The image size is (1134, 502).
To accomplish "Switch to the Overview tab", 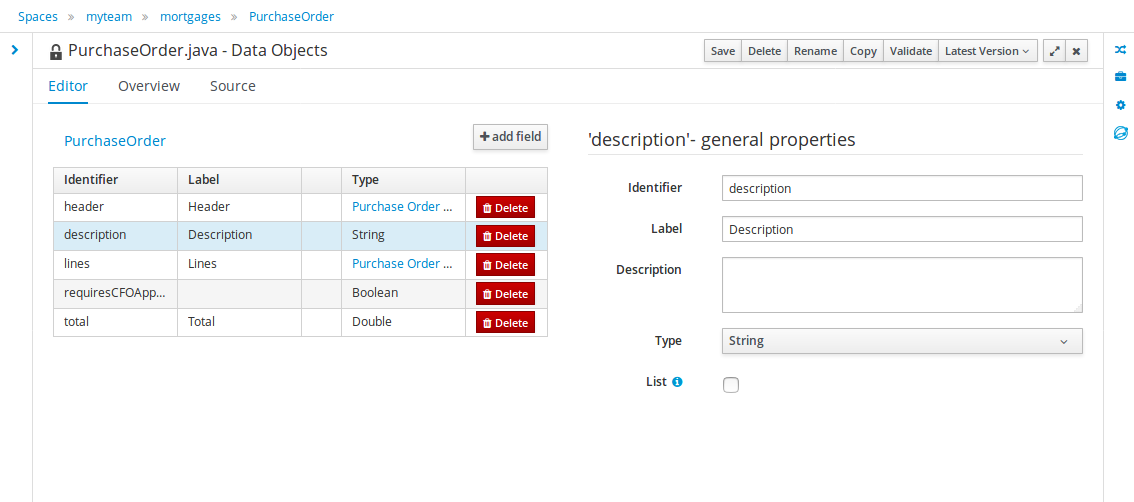I will 149,86.
